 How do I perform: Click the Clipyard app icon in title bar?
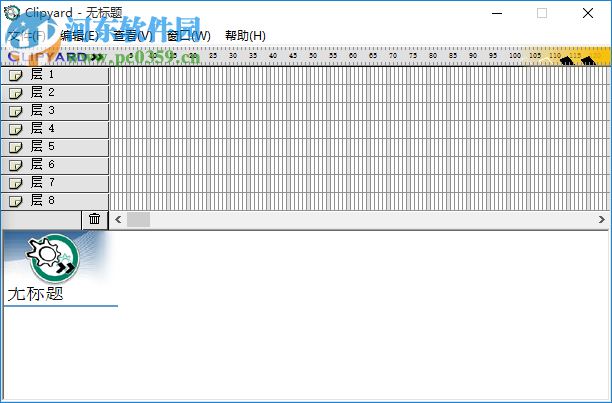12,13
